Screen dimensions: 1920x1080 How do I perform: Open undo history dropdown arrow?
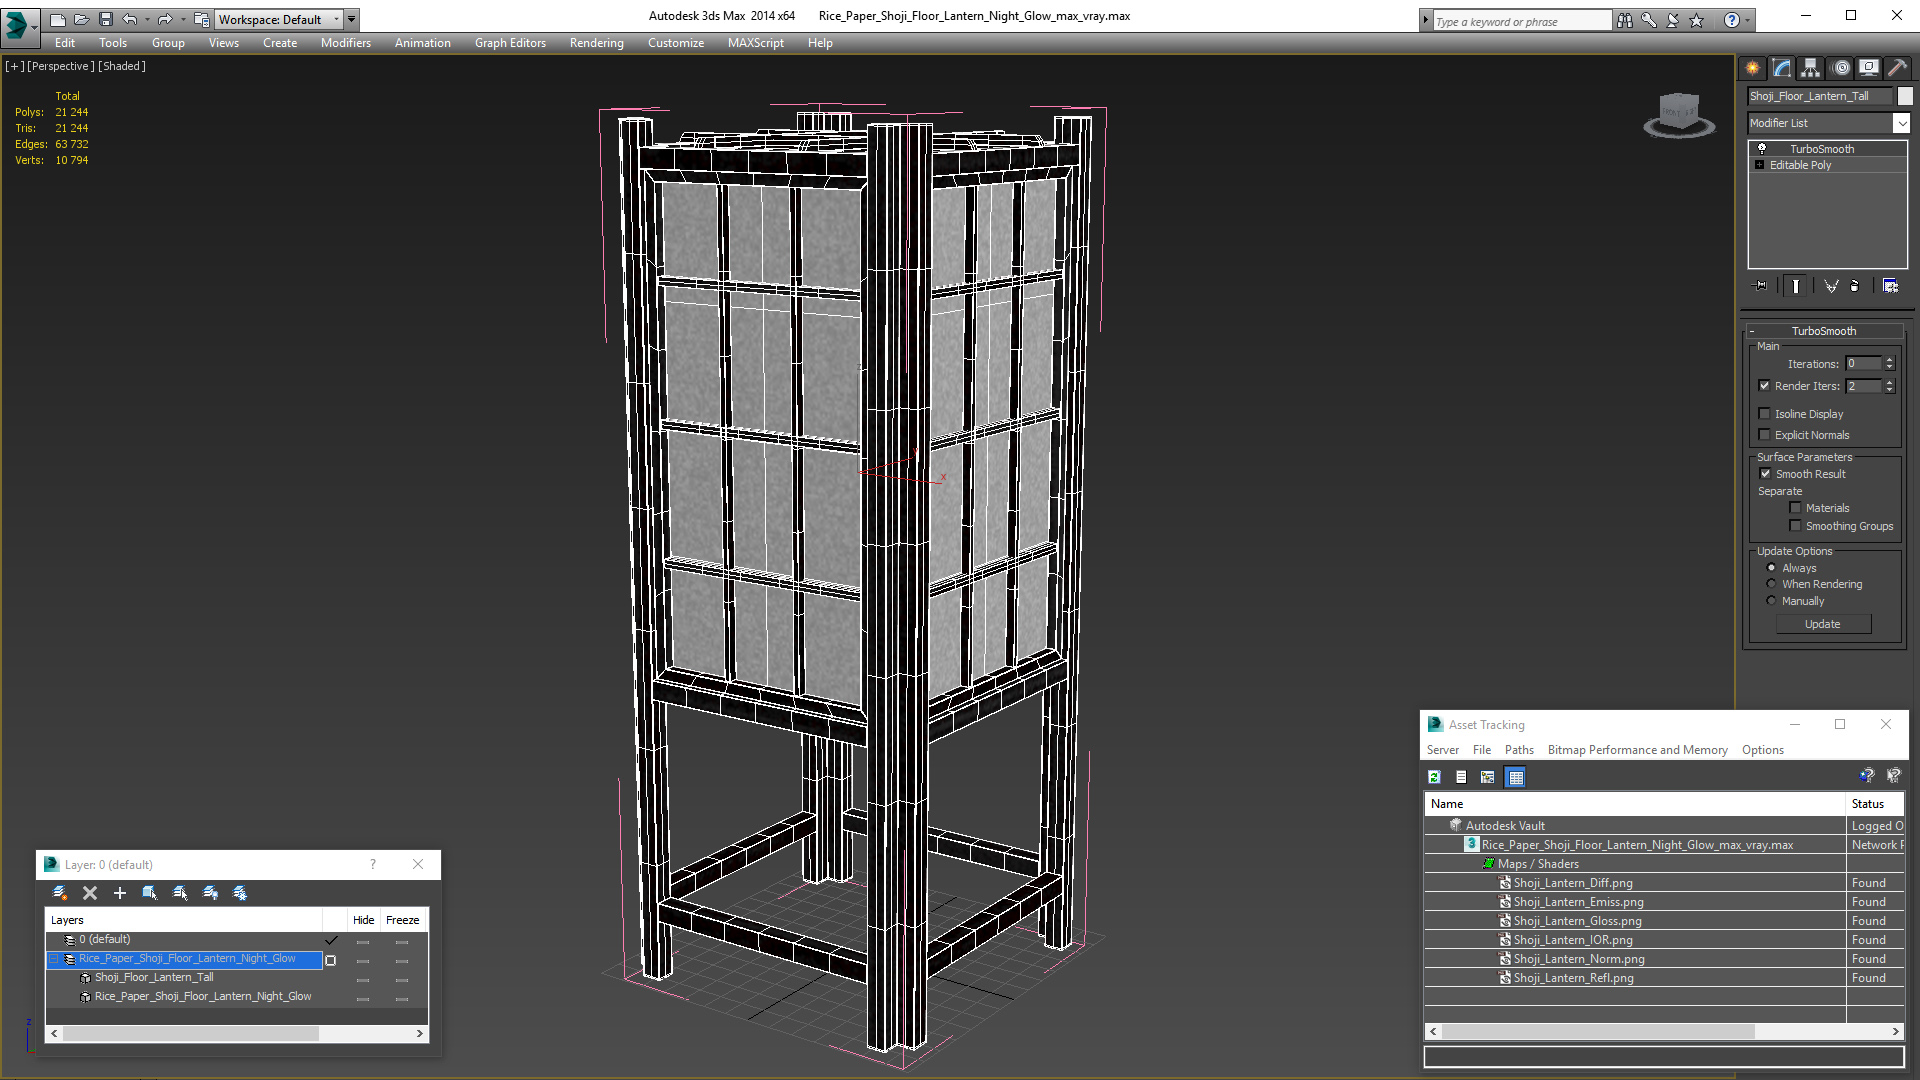coord(148,19)
